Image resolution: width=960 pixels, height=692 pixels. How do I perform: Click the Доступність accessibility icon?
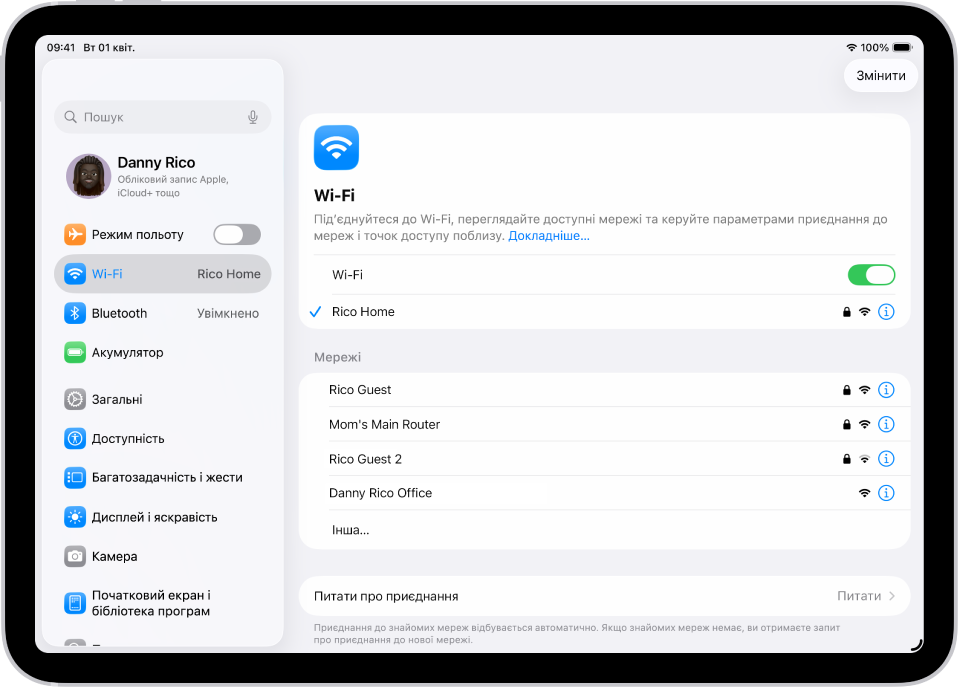(x=75, y=438)
